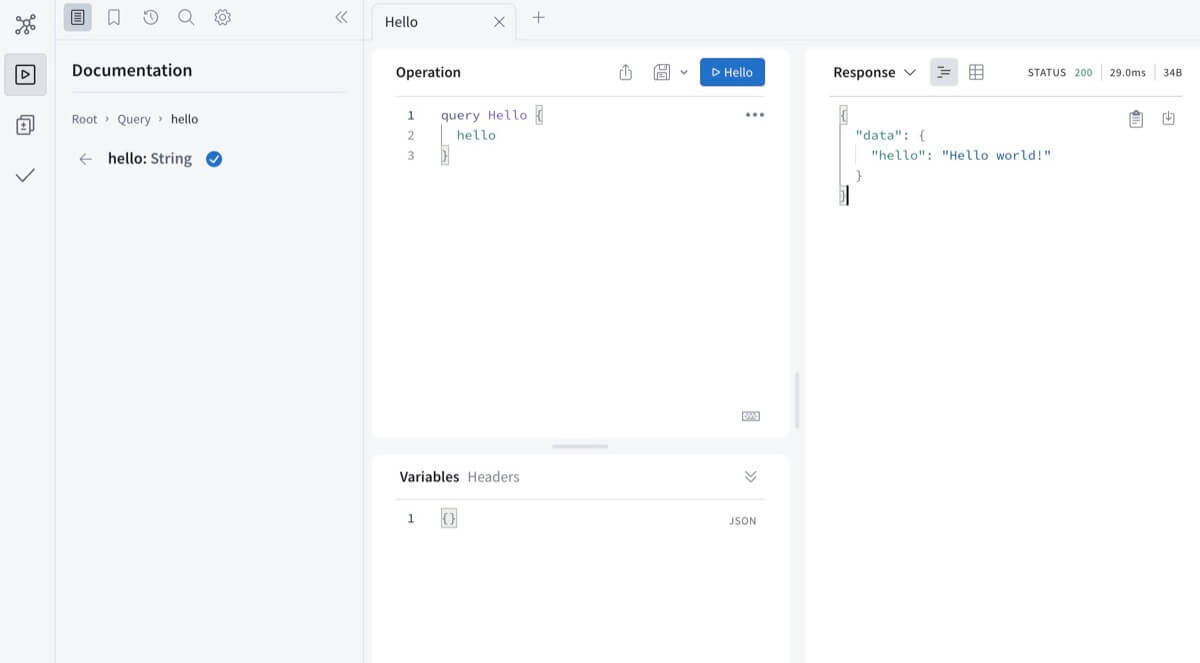Open the Sandbox settings gear
This screenshot has height=663, width=1200.
[222, 17]
